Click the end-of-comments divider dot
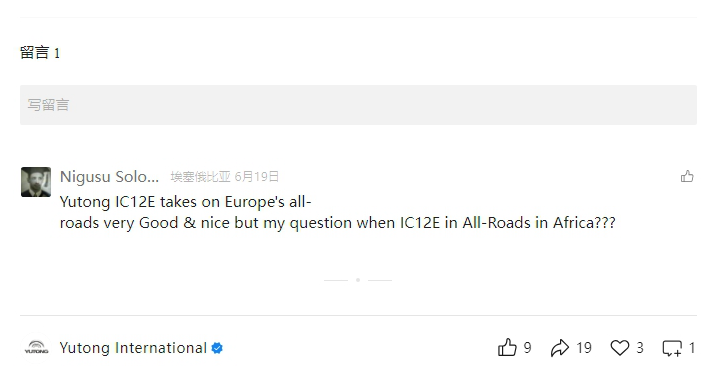 [358, 280]
